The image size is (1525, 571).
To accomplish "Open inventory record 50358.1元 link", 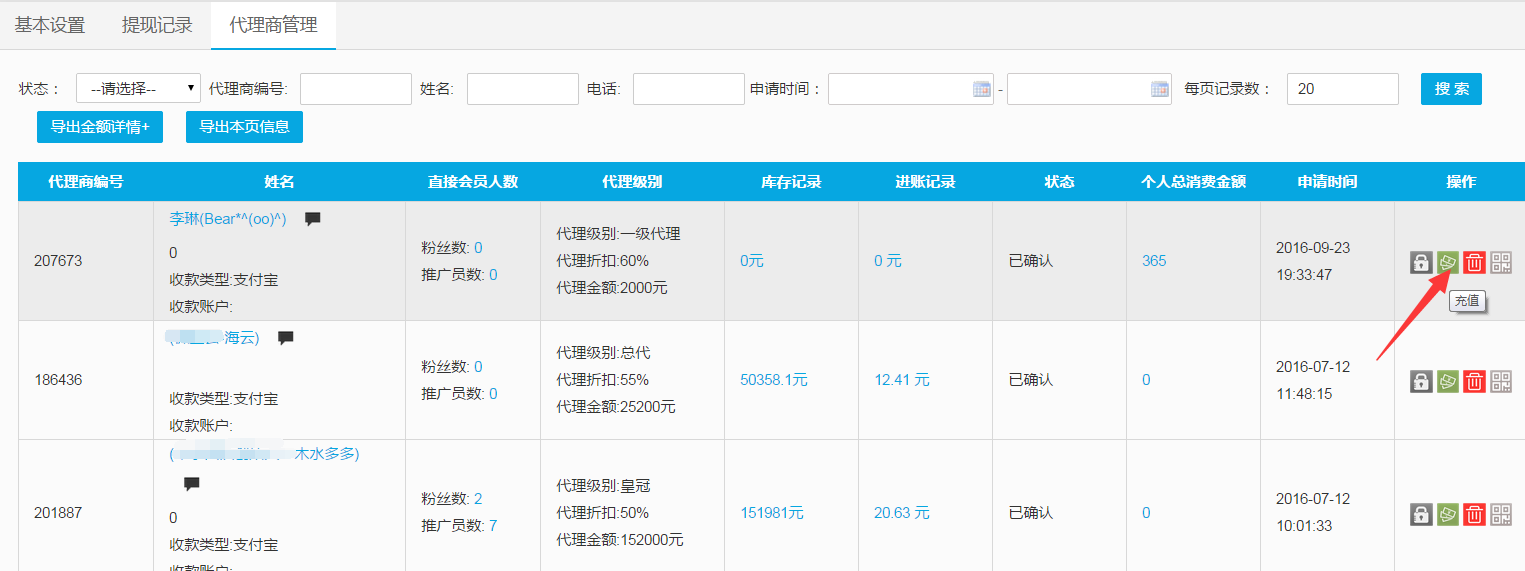I will pos(773,380).
